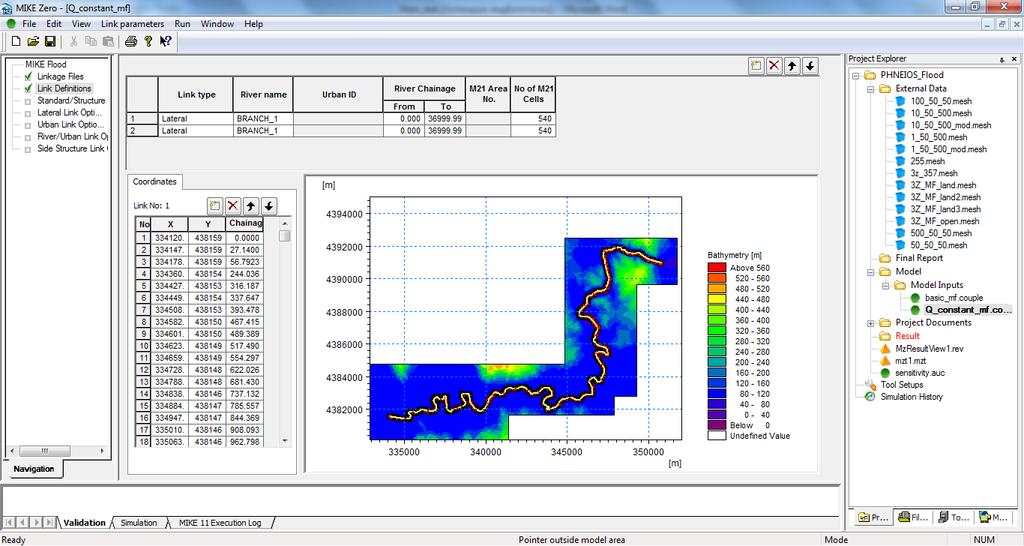Image resolution: width=1024 pixels, height=546 pixels.
Task: Move link down arrow above link table
Action: [x=810, y=65]
